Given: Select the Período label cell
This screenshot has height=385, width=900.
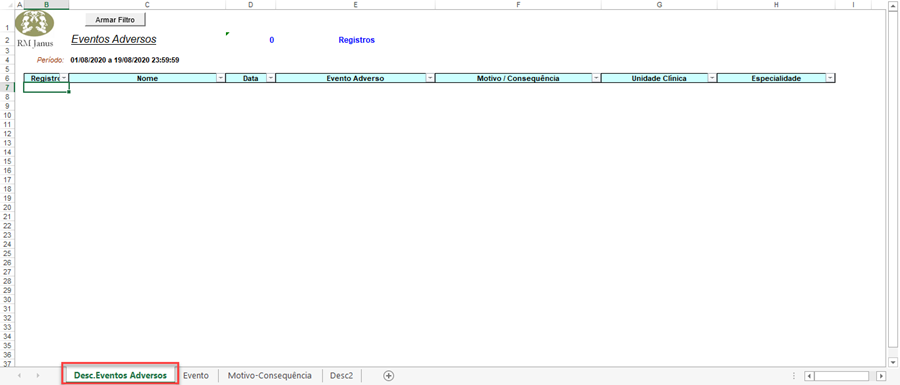Looking at the screenshot, I should tap(51, 60).
